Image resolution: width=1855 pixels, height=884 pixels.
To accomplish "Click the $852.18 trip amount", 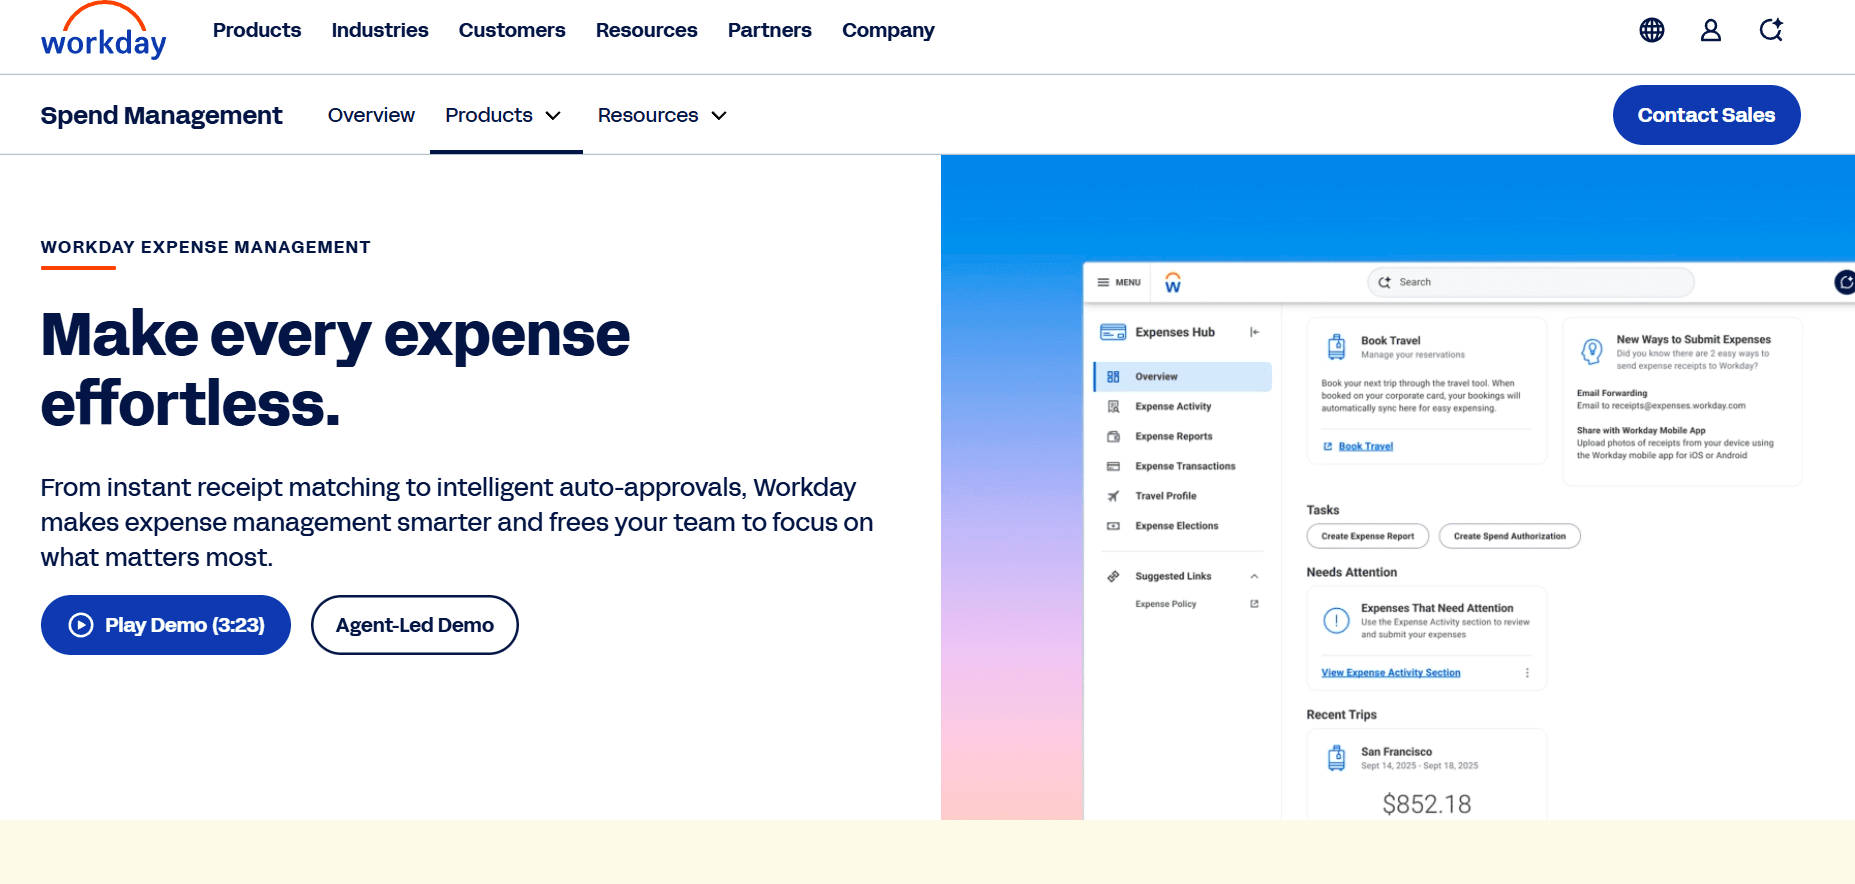I will [1427, 804].
